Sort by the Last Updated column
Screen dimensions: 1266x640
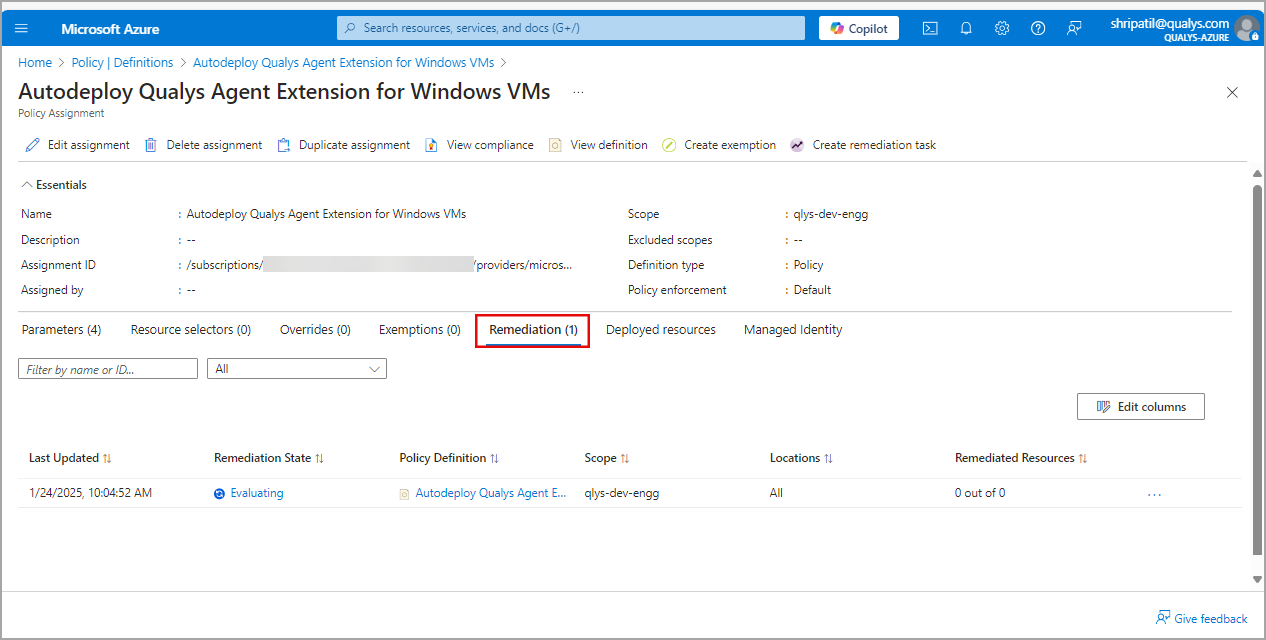[70, 458]
